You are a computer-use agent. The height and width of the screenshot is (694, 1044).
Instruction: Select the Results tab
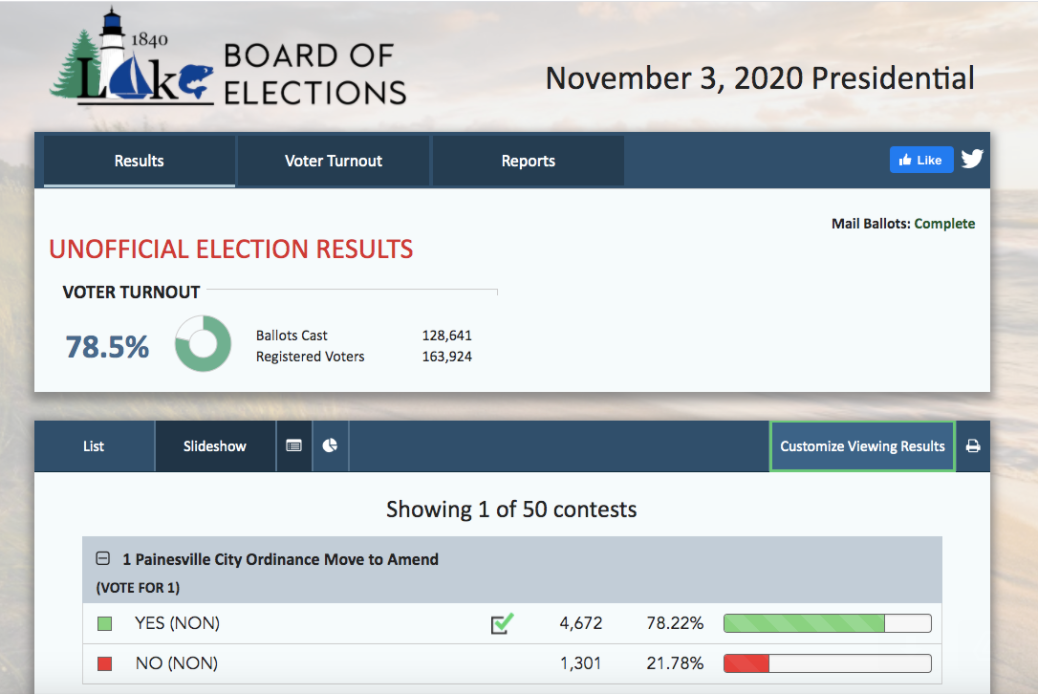(139, 161)
